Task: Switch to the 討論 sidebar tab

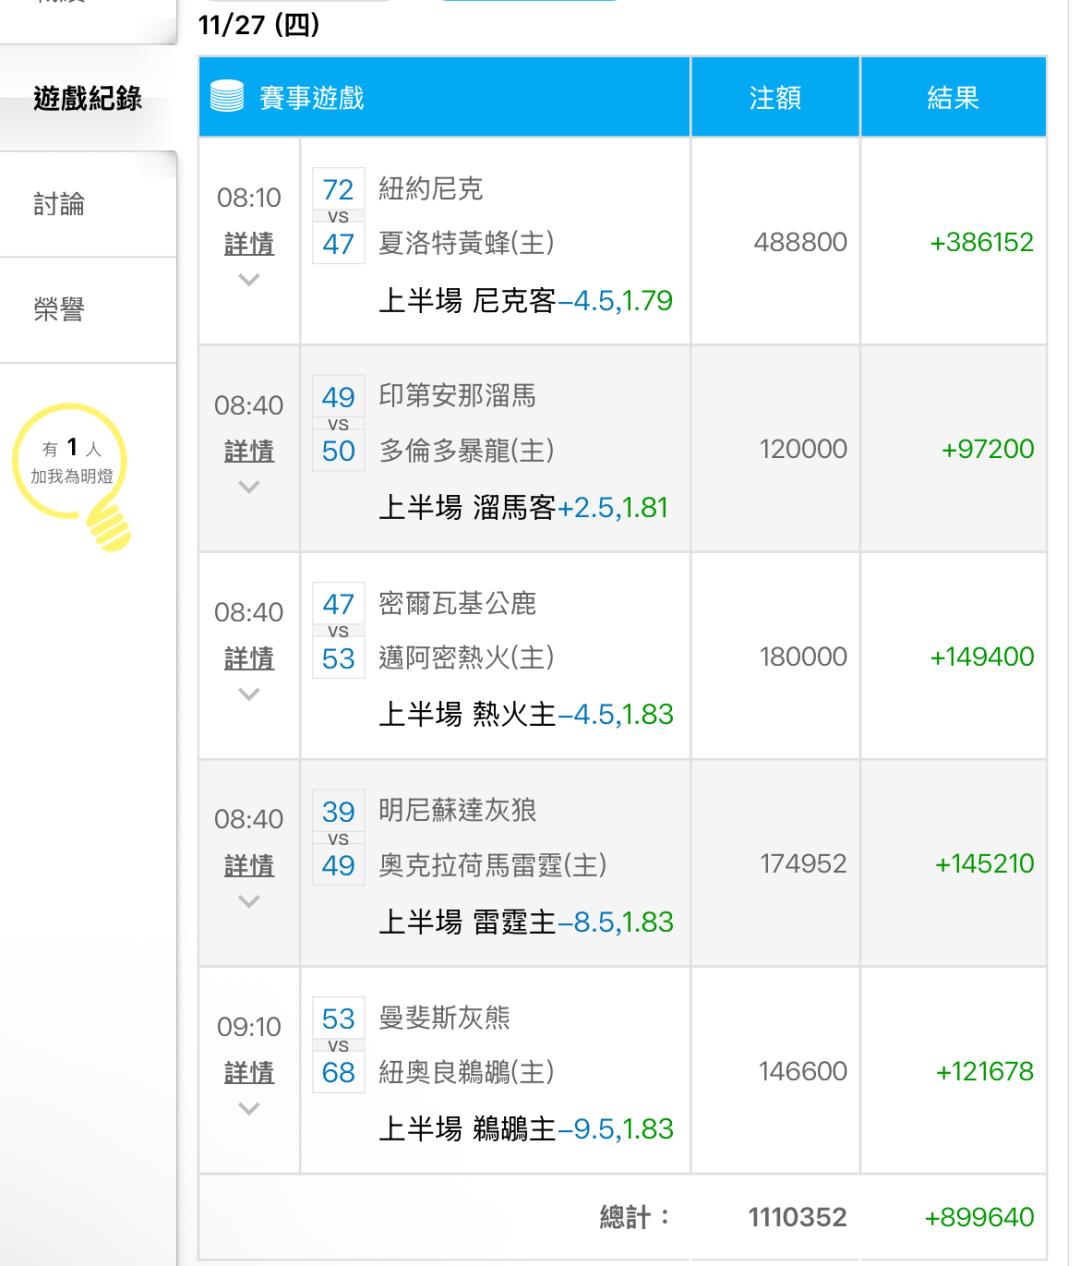Action: click(60, 204)
